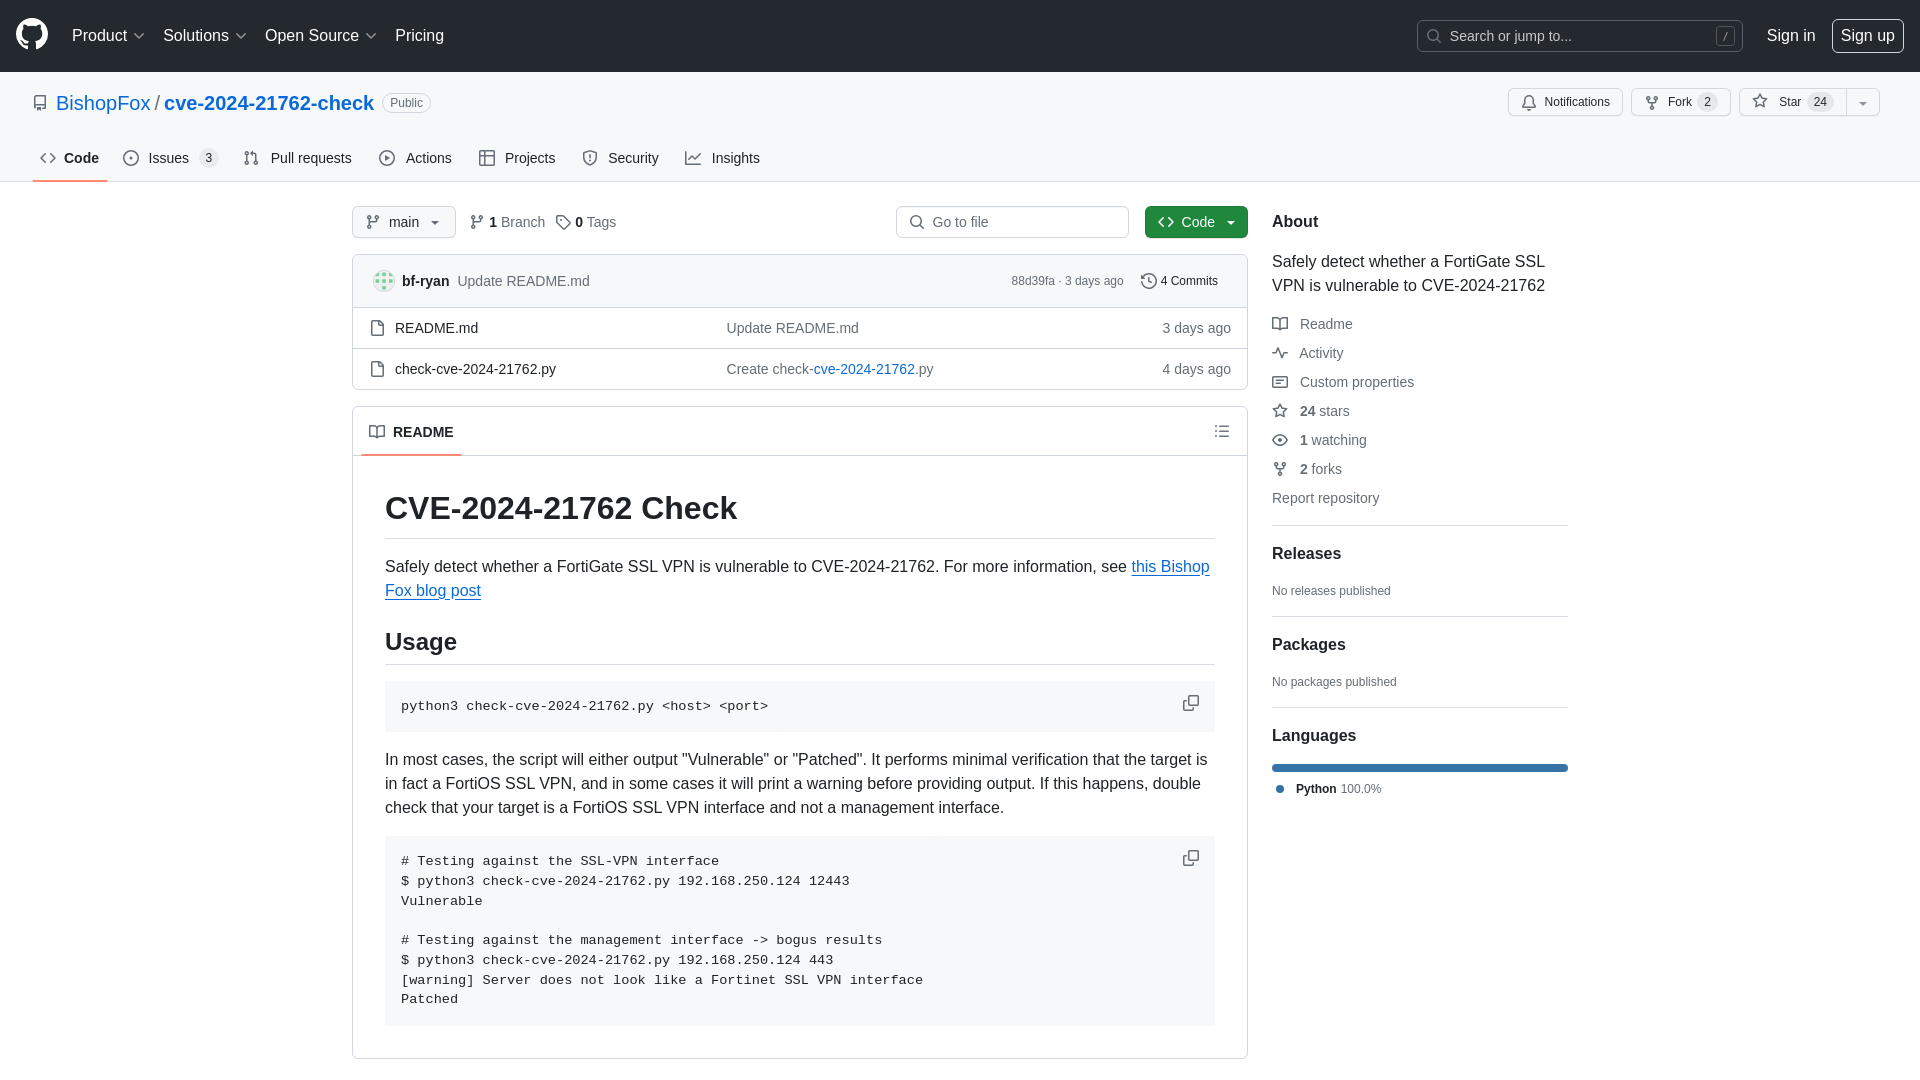Click the star icon on the Star button
Image resolution: width=1920 pixels, height=1080 pixels.
click(1760, 101)
